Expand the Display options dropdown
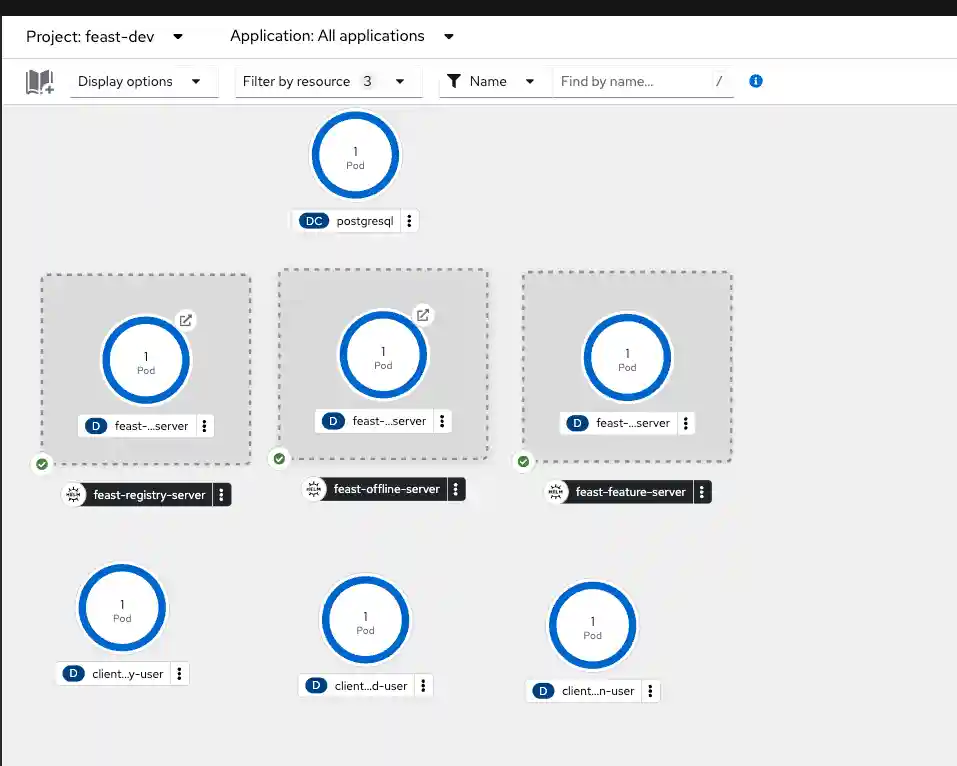Screen dimensions: 957x766 [144, 82]
